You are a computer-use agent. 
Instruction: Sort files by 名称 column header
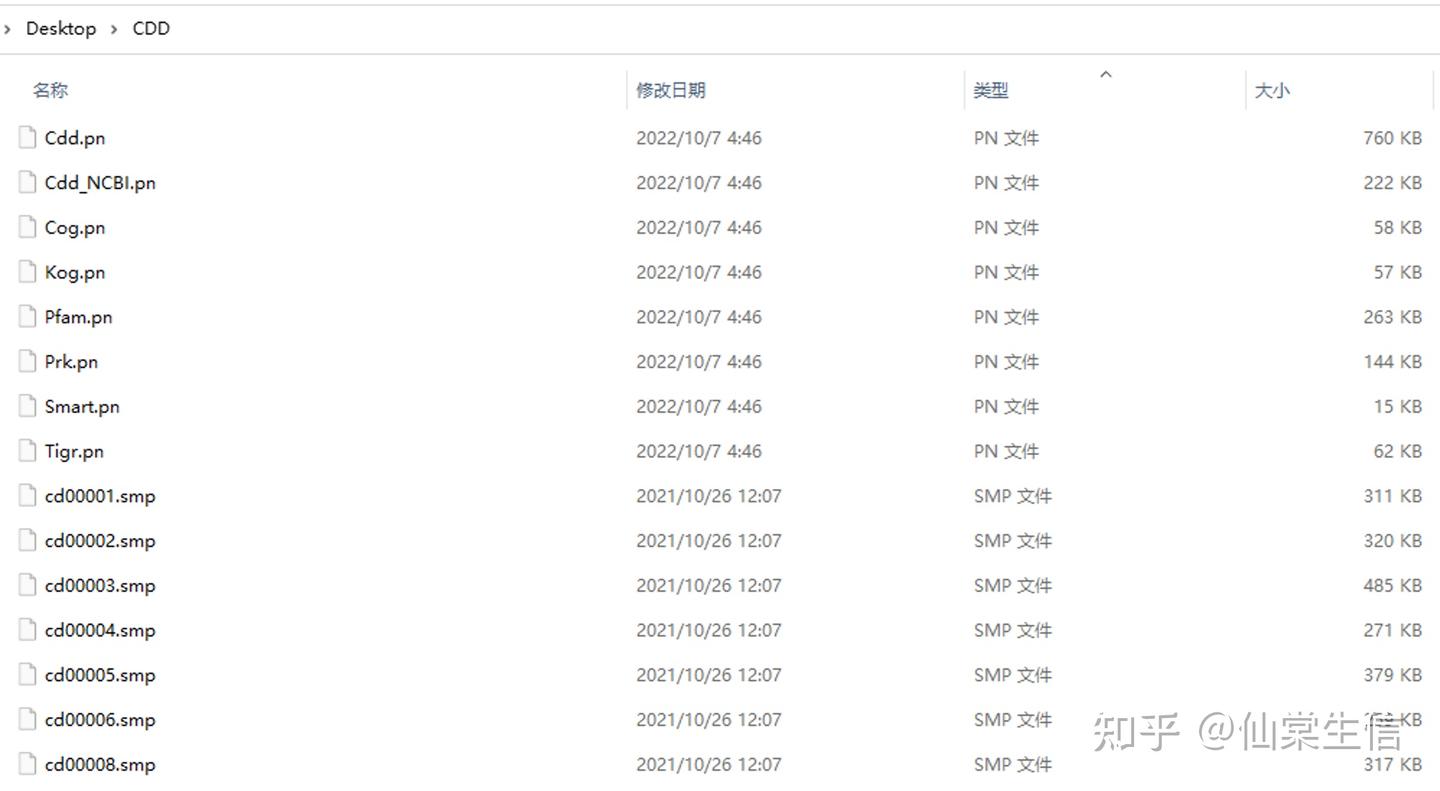tap(51, 90)
